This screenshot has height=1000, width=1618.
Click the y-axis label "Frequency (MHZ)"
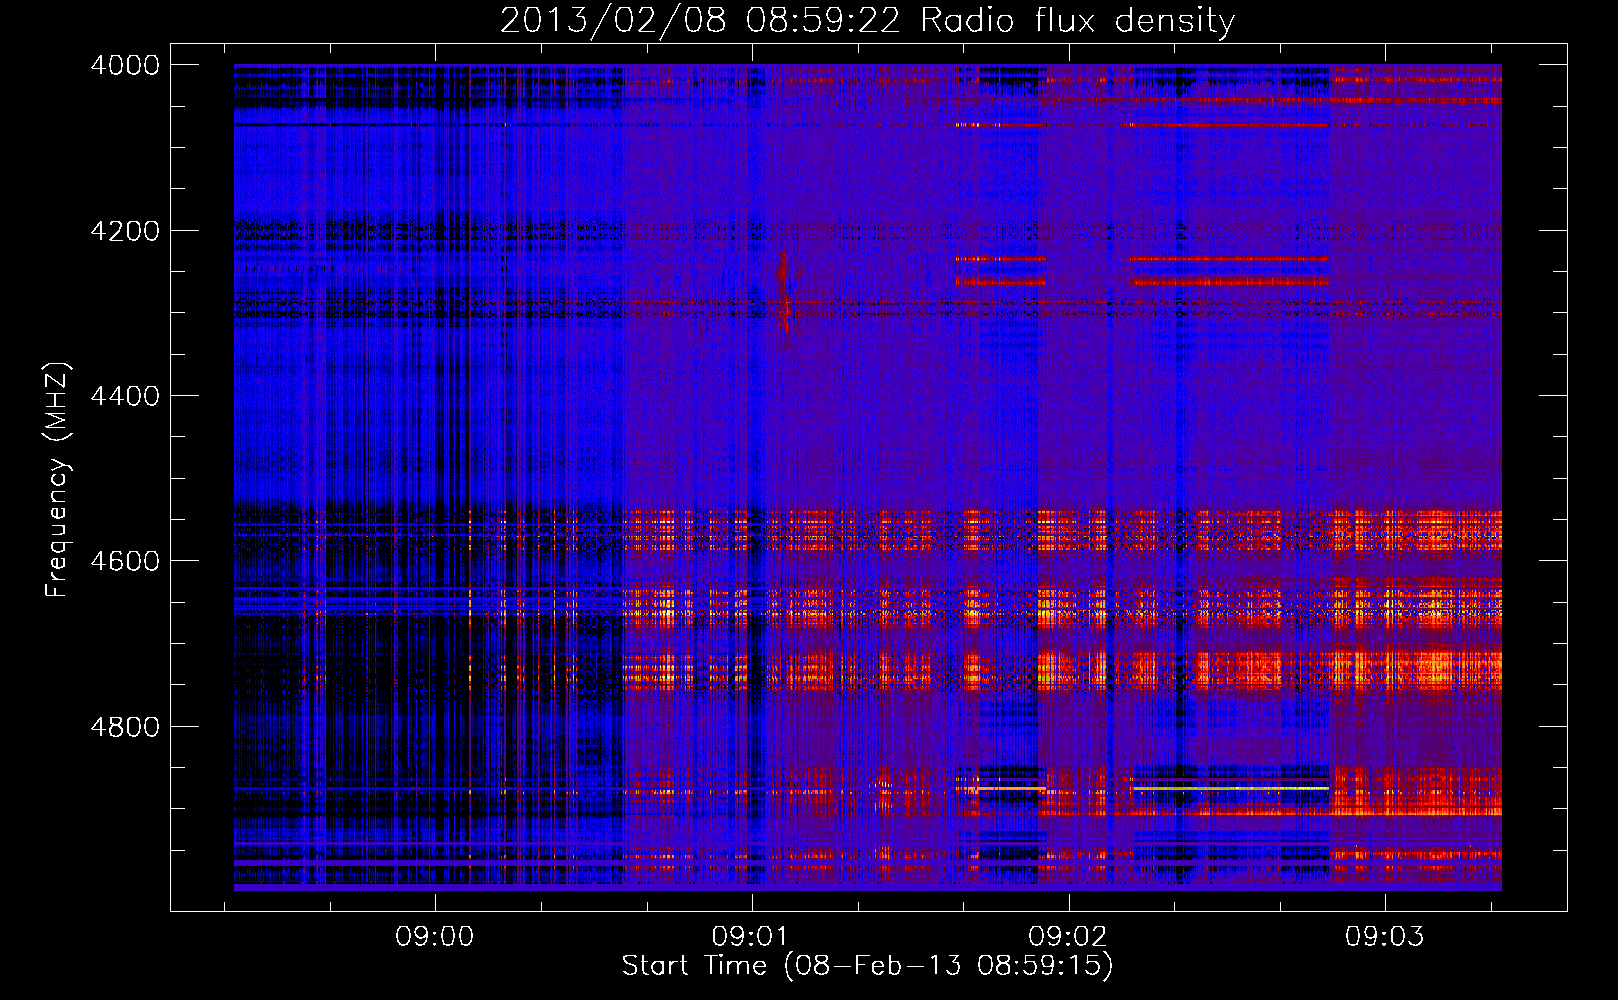(x=57, y=480)
